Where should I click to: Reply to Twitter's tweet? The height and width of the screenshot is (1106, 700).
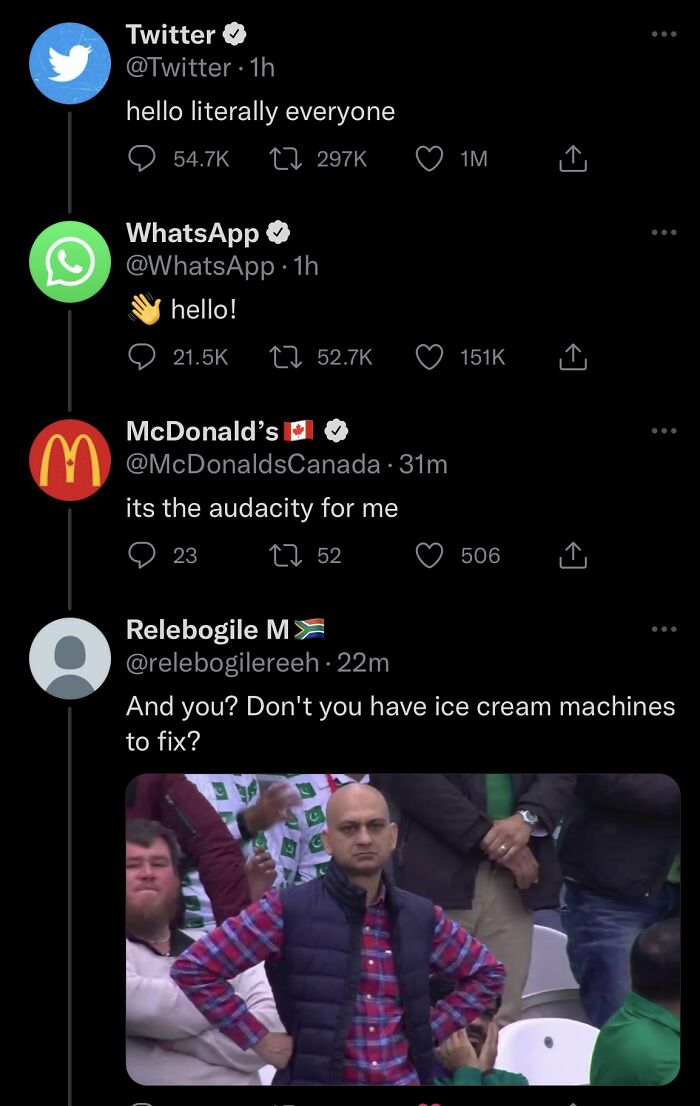point(142,157)
